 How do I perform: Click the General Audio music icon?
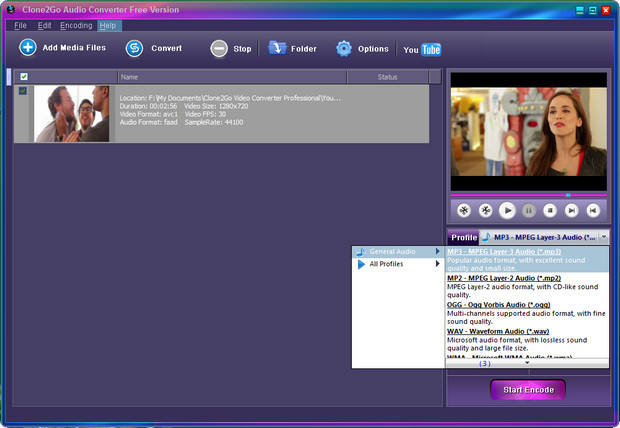[x=361, y=252]
